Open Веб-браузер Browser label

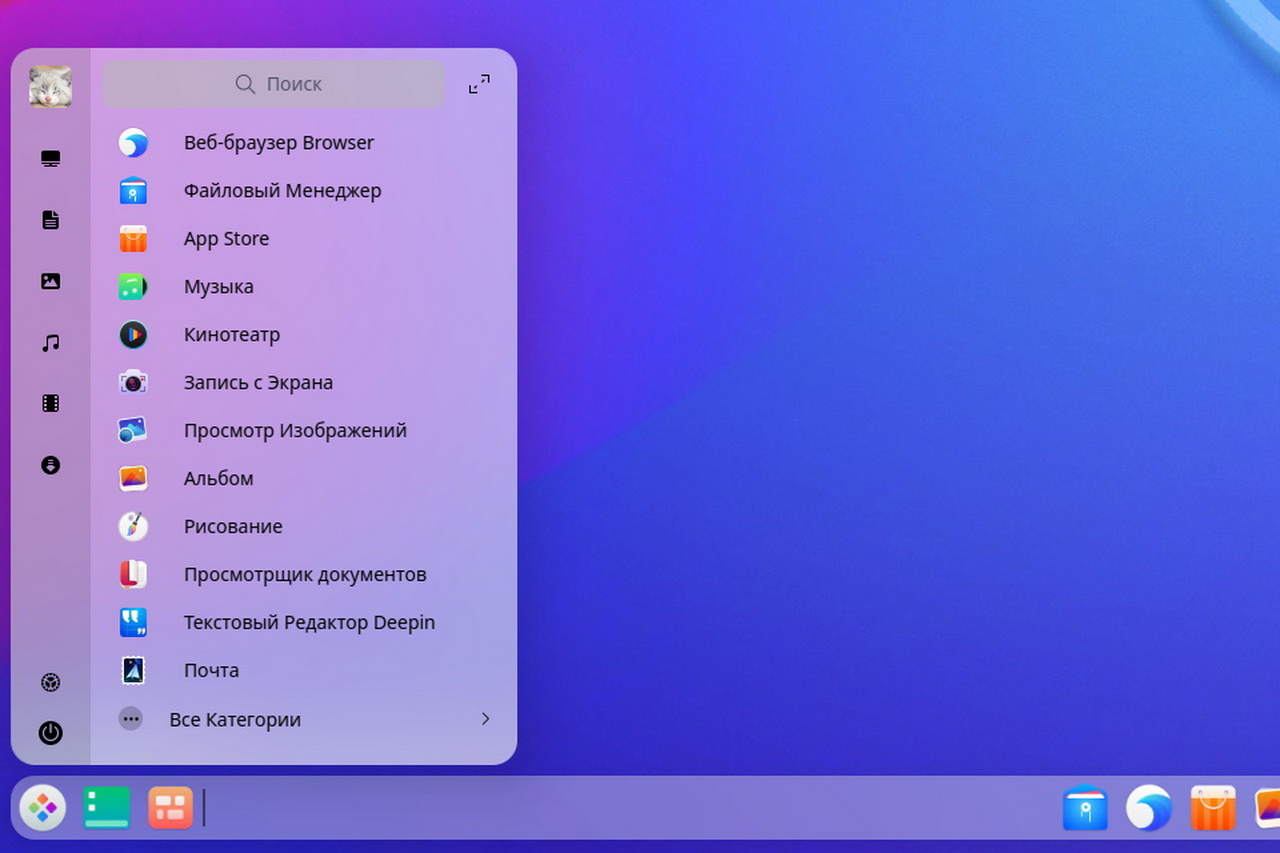point(279,143)
